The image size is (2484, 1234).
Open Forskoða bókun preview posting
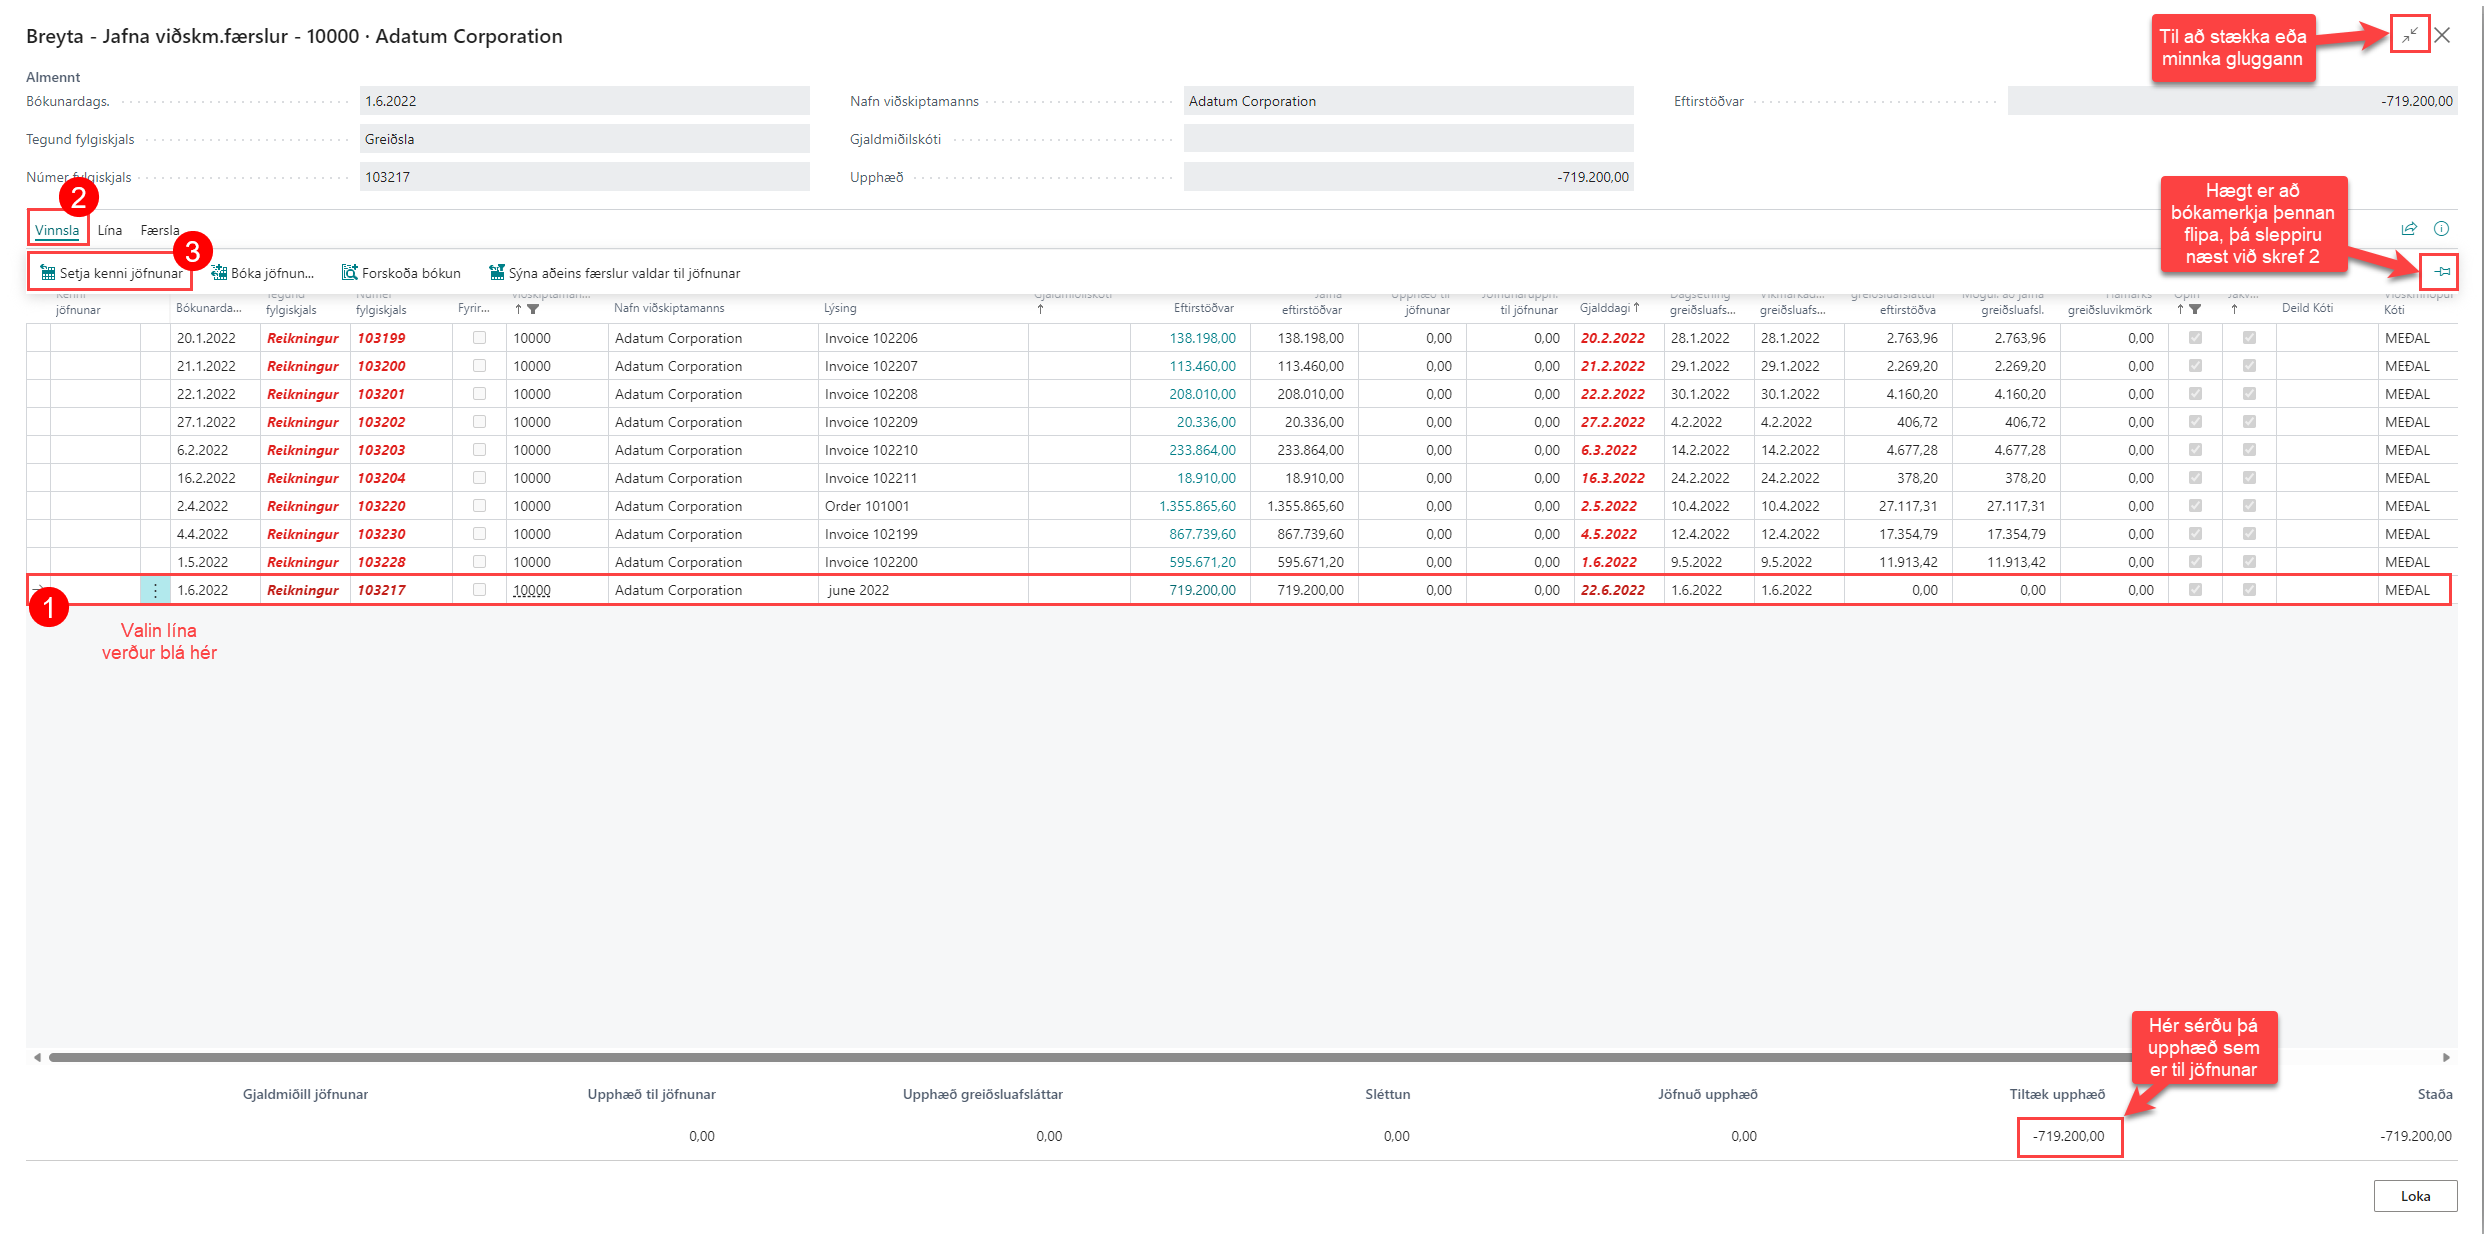coord(401,273)
